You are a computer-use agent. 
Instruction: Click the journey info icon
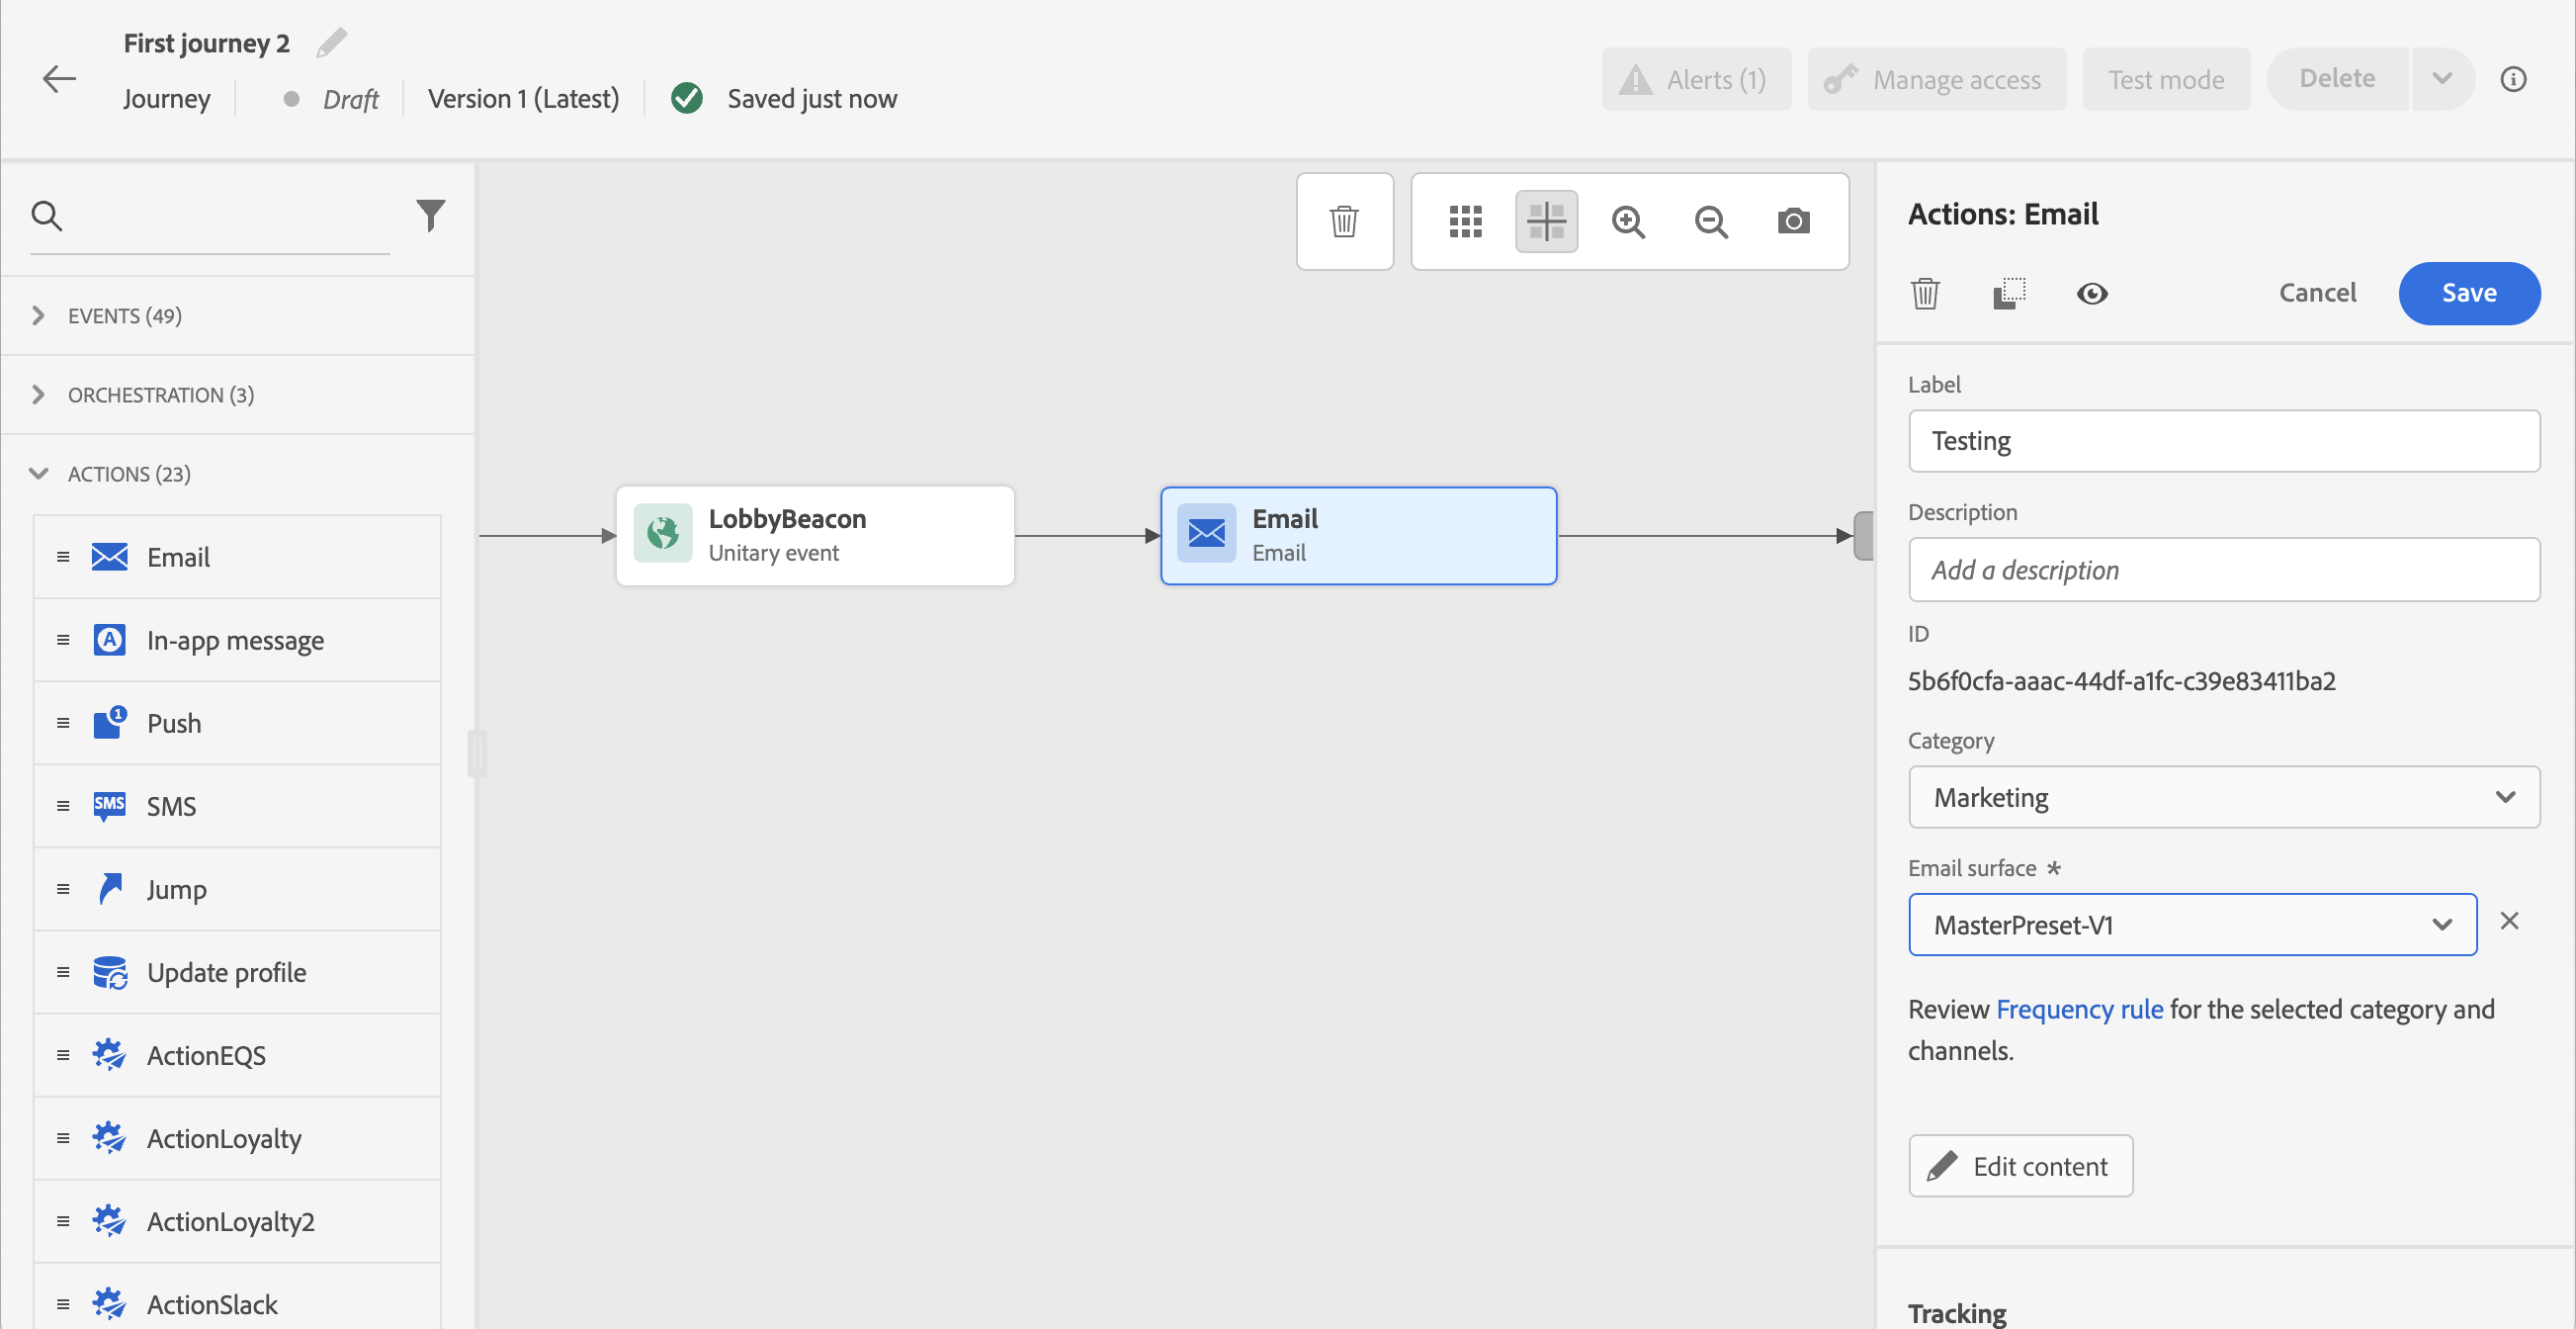pos(2513,79)
